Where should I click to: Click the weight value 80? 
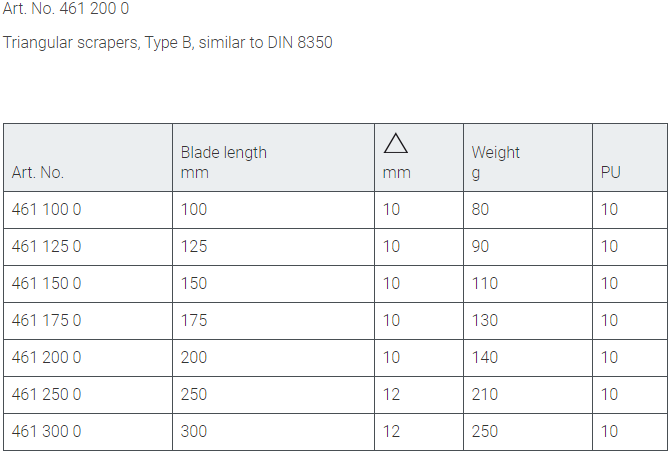point(481,210)
